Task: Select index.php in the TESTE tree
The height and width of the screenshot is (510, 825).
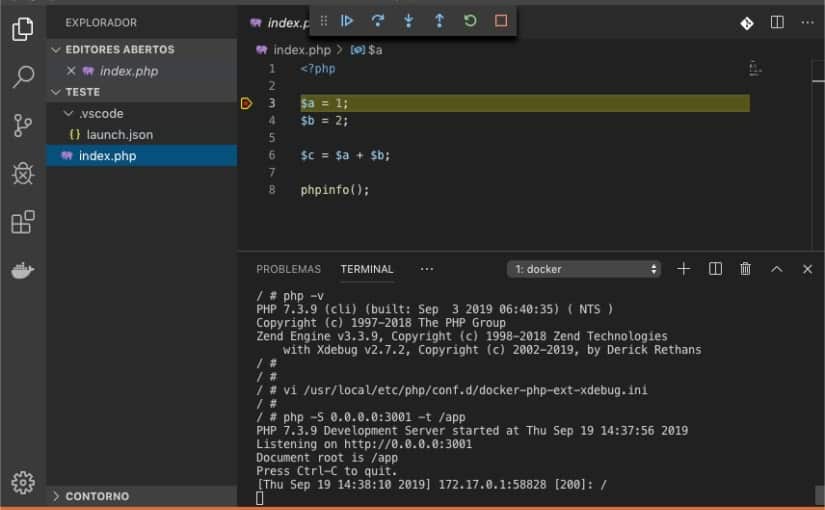Action: pyautogui.click(x=142, y=156)
